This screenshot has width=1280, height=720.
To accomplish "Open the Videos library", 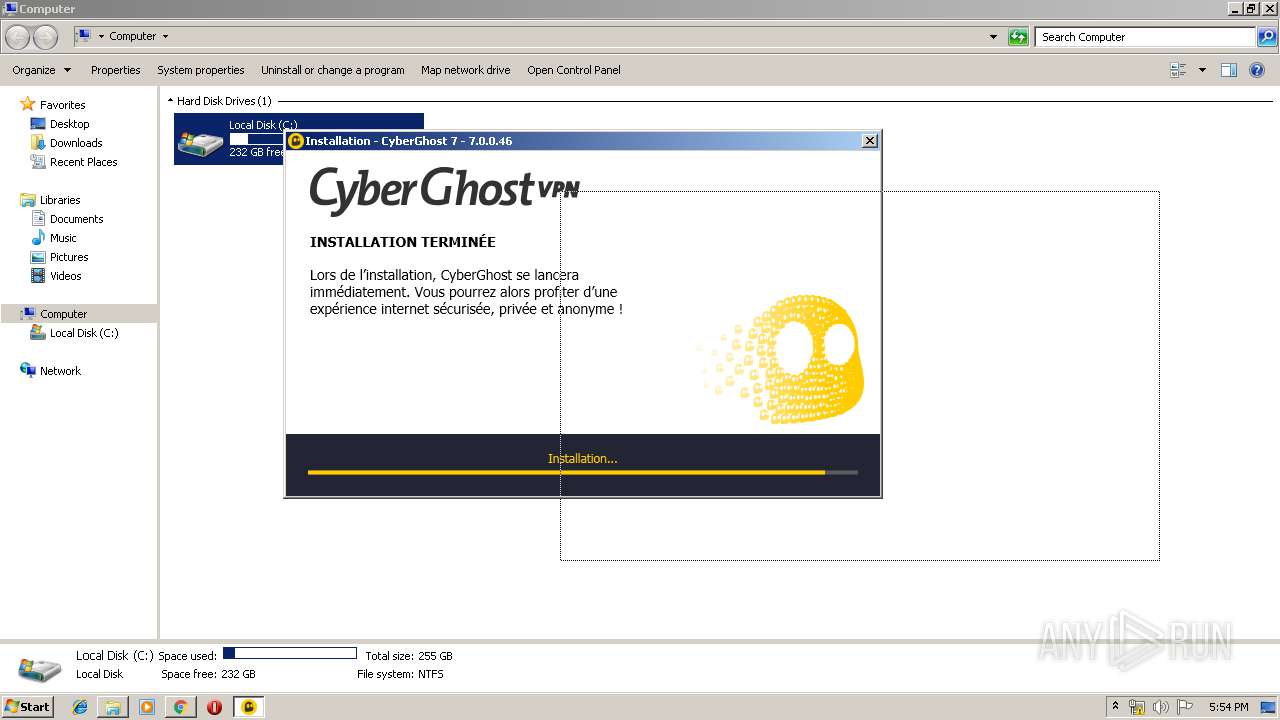I will [66, 276].
